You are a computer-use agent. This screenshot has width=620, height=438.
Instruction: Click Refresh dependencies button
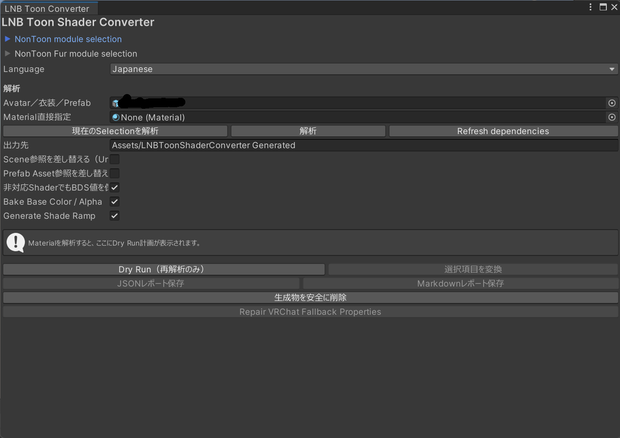point(503,131)
